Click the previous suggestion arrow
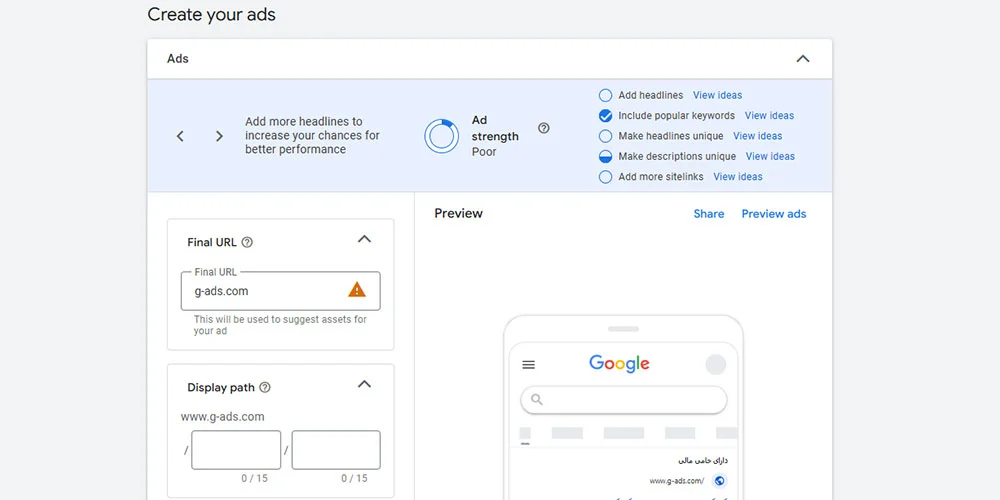This screenshot has width=1000, height=500. coord(180,136)
